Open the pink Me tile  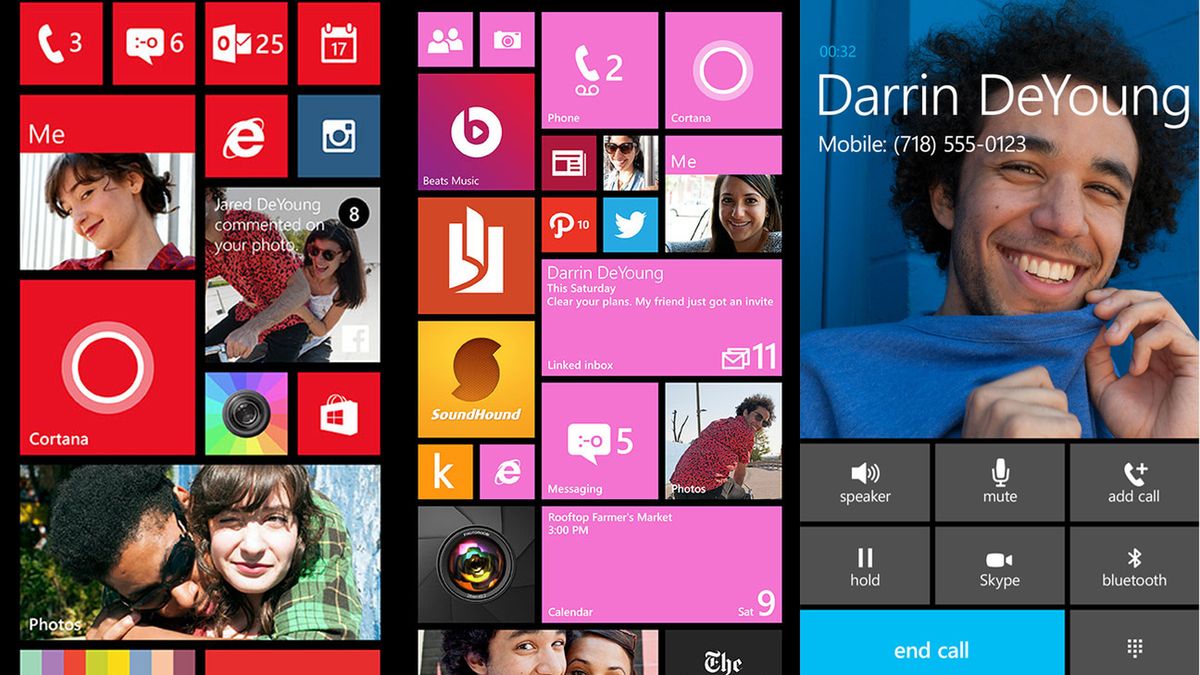tap(723, 194)
